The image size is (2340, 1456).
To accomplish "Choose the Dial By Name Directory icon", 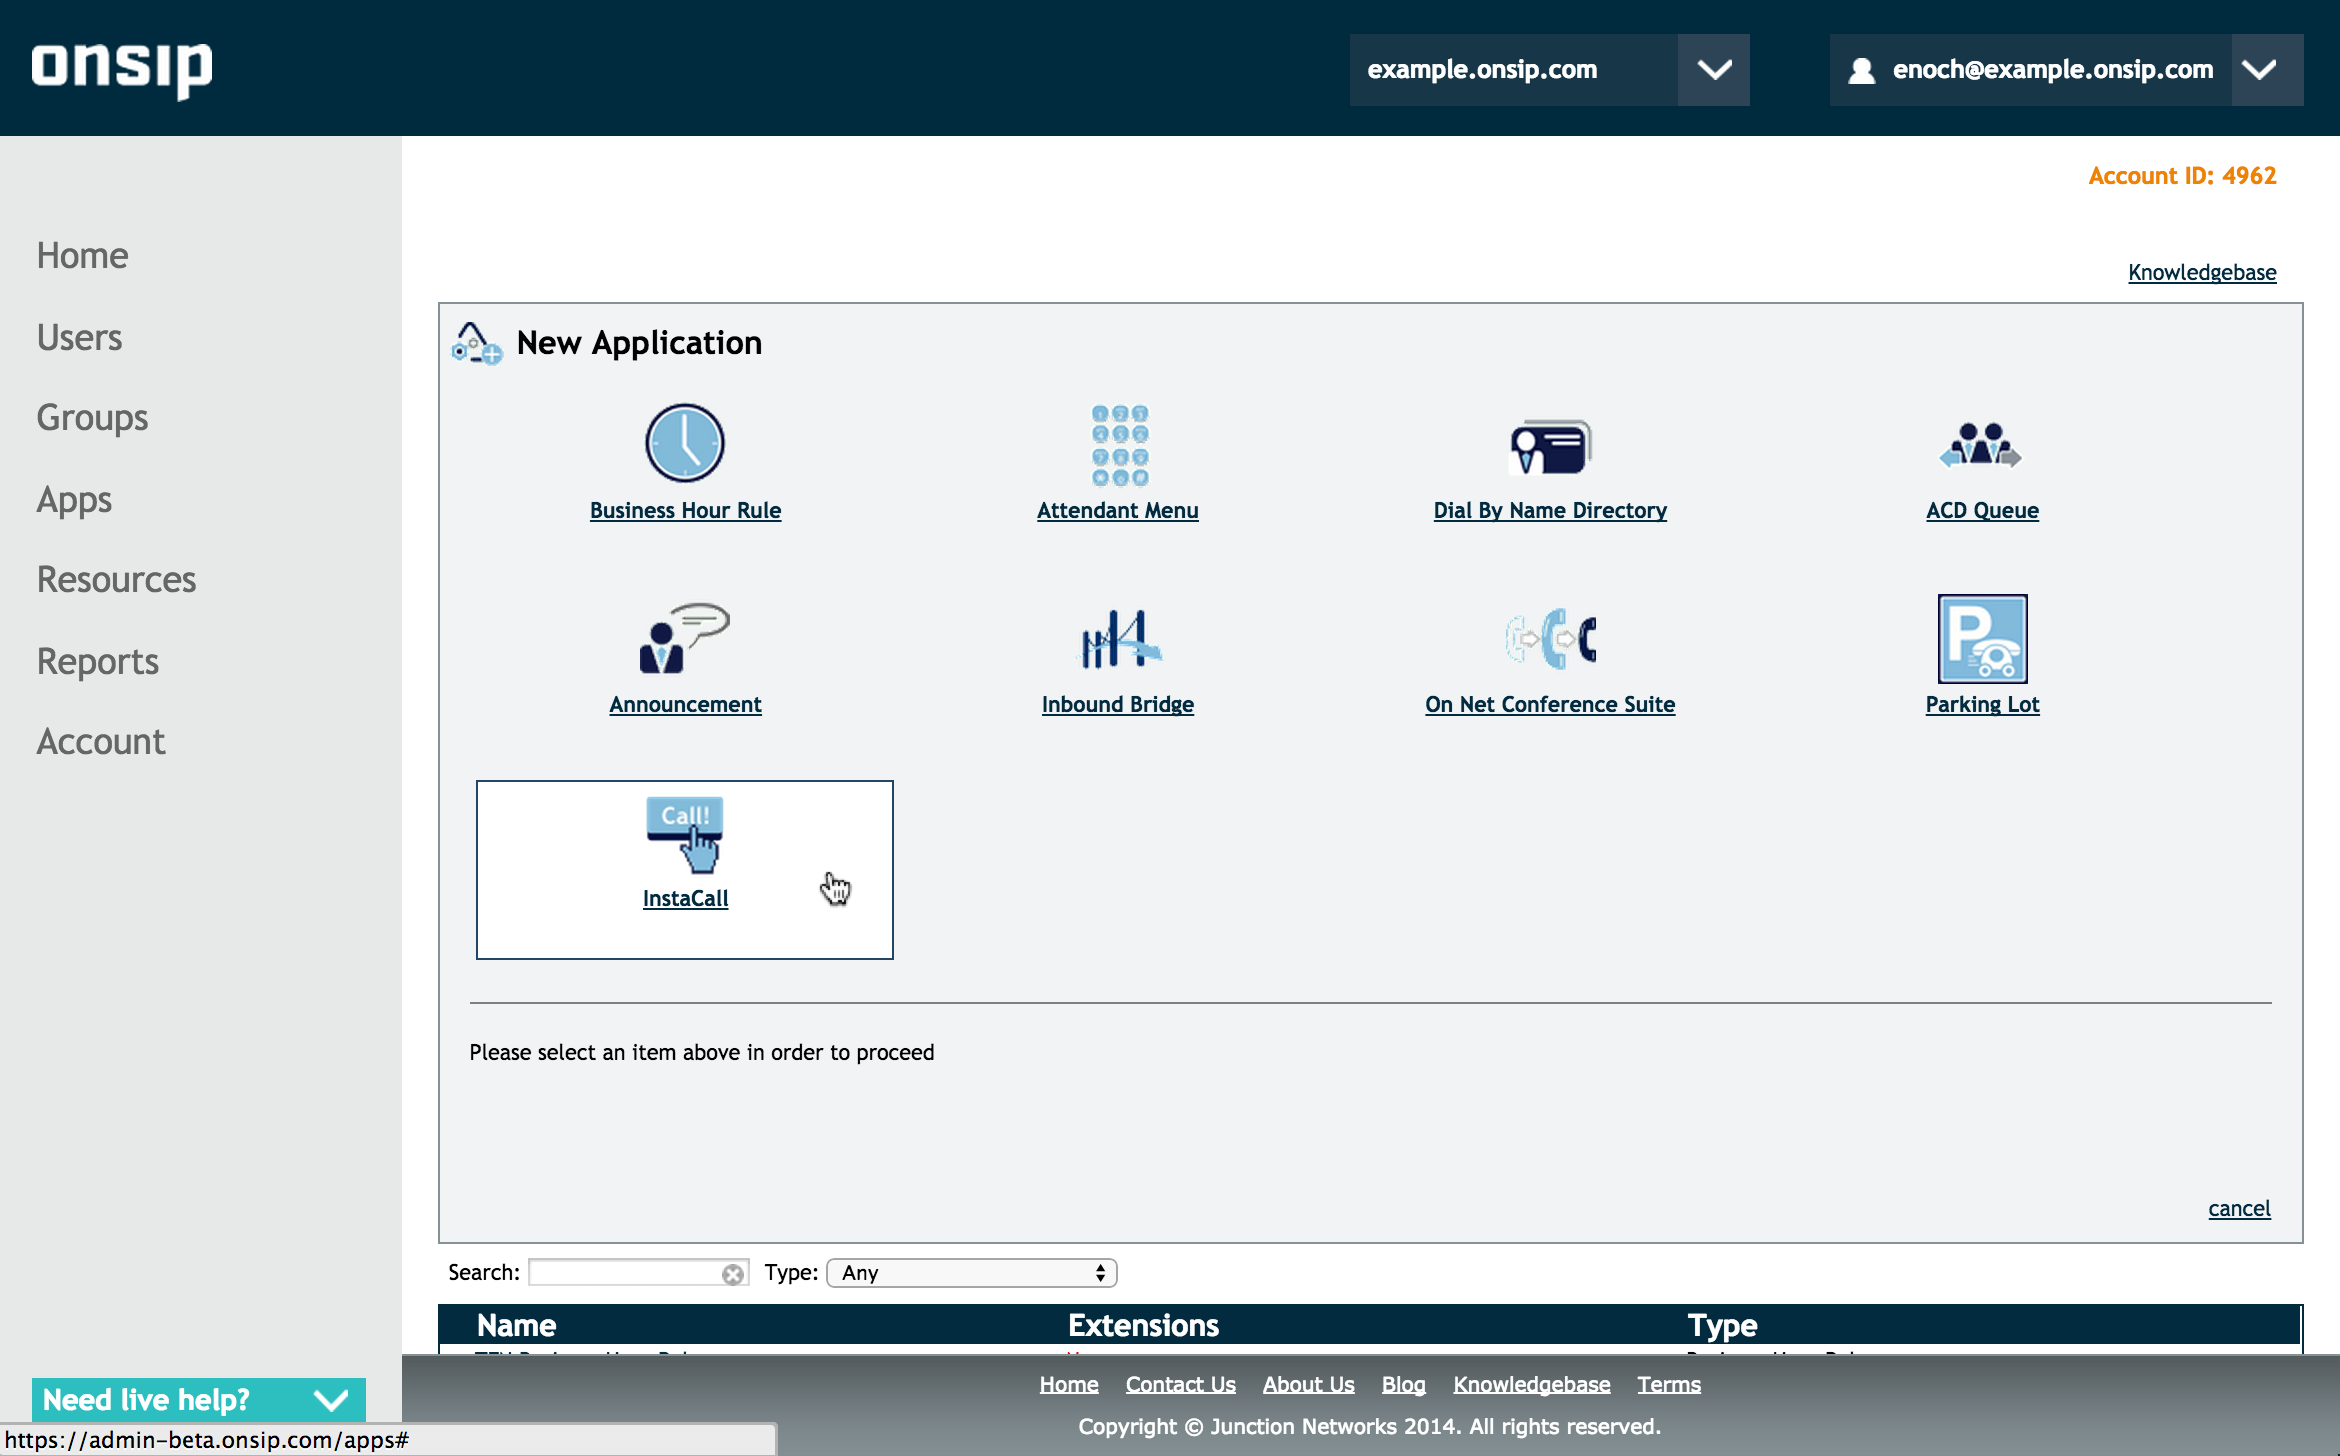I will click(1550, 447).
